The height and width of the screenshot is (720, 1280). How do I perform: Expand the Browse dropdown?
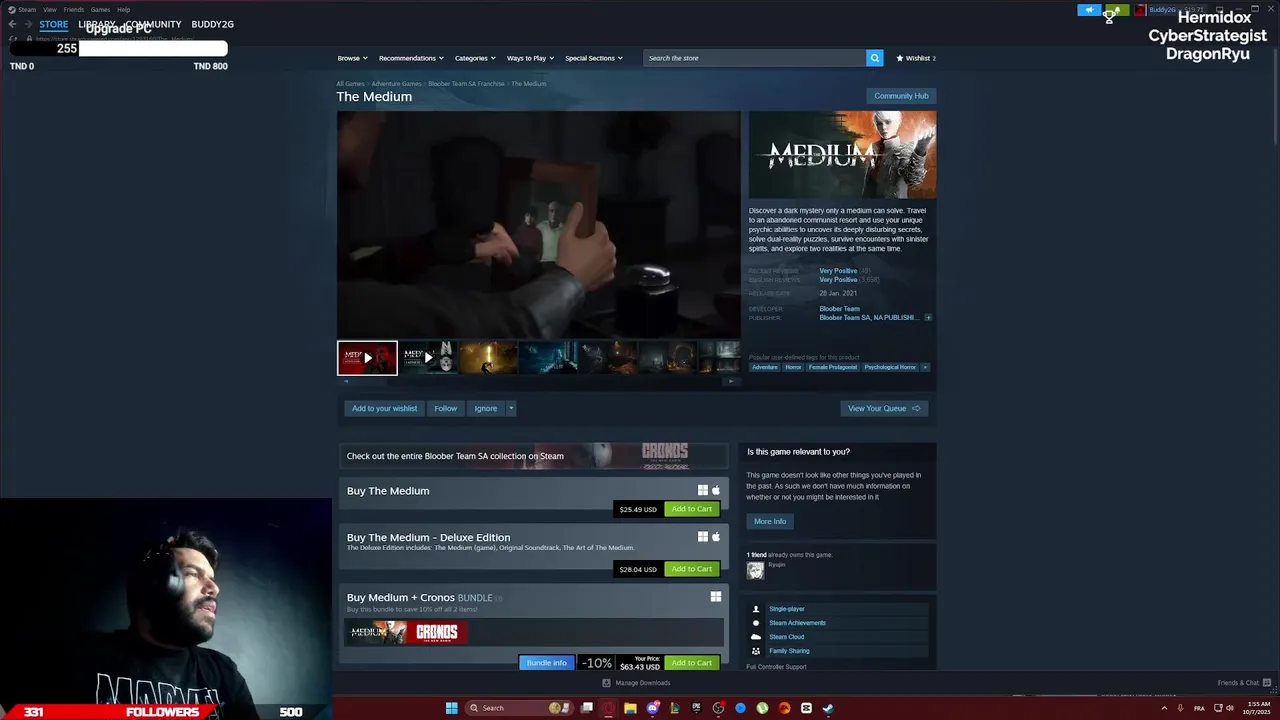[x=352, y=58]
